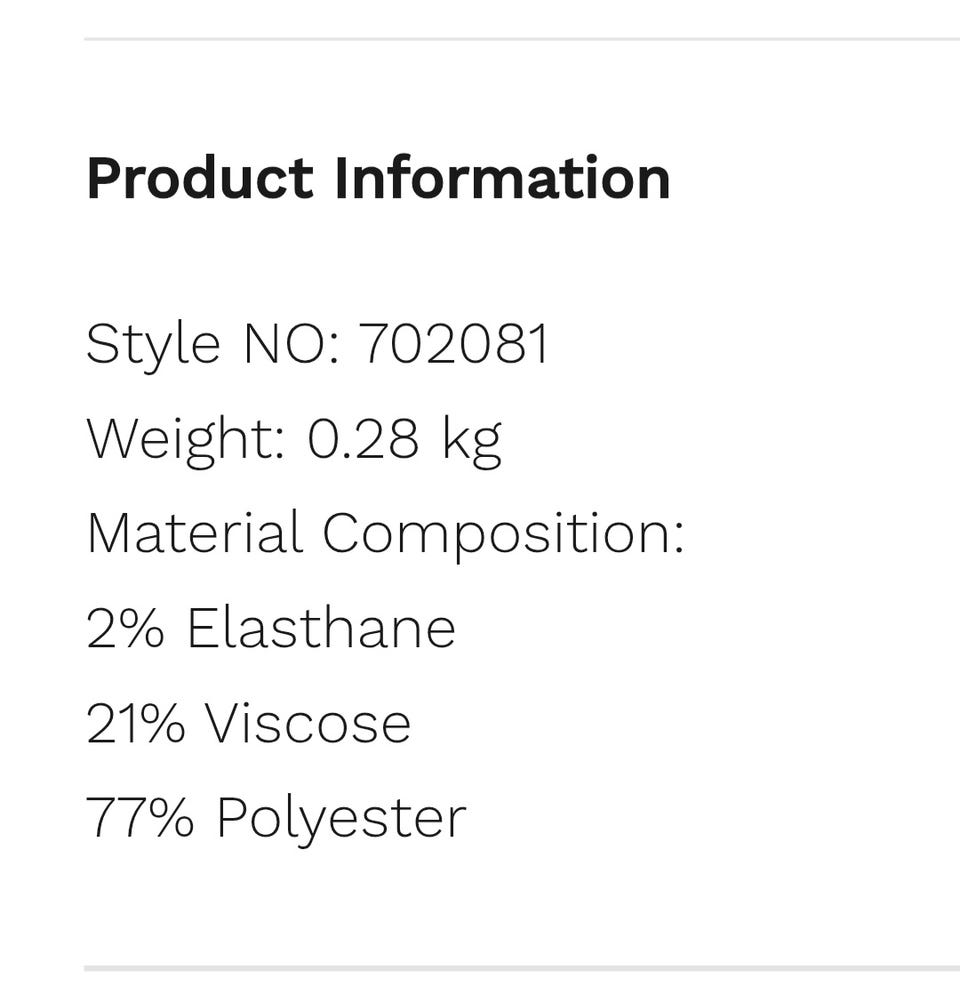Click the Weight: label

click(x=187, y=442)
